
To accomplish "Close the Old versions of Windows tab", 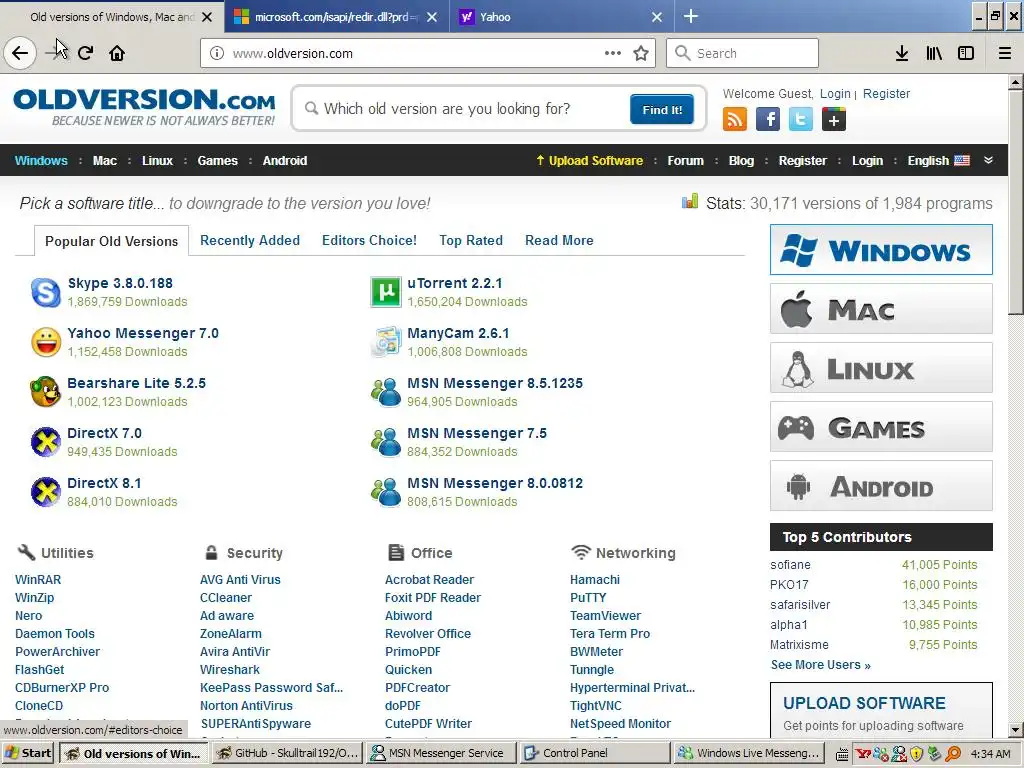I will (x=206, y=17).
